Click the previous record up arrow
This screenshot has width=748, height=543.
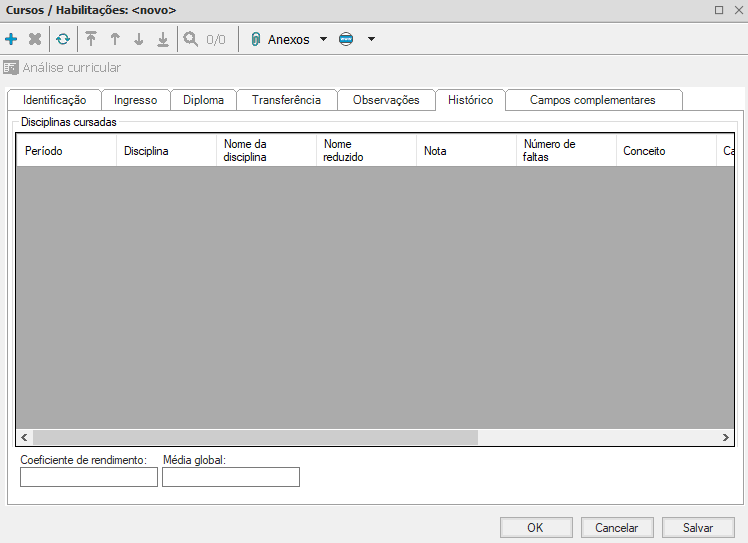[115, 40]
